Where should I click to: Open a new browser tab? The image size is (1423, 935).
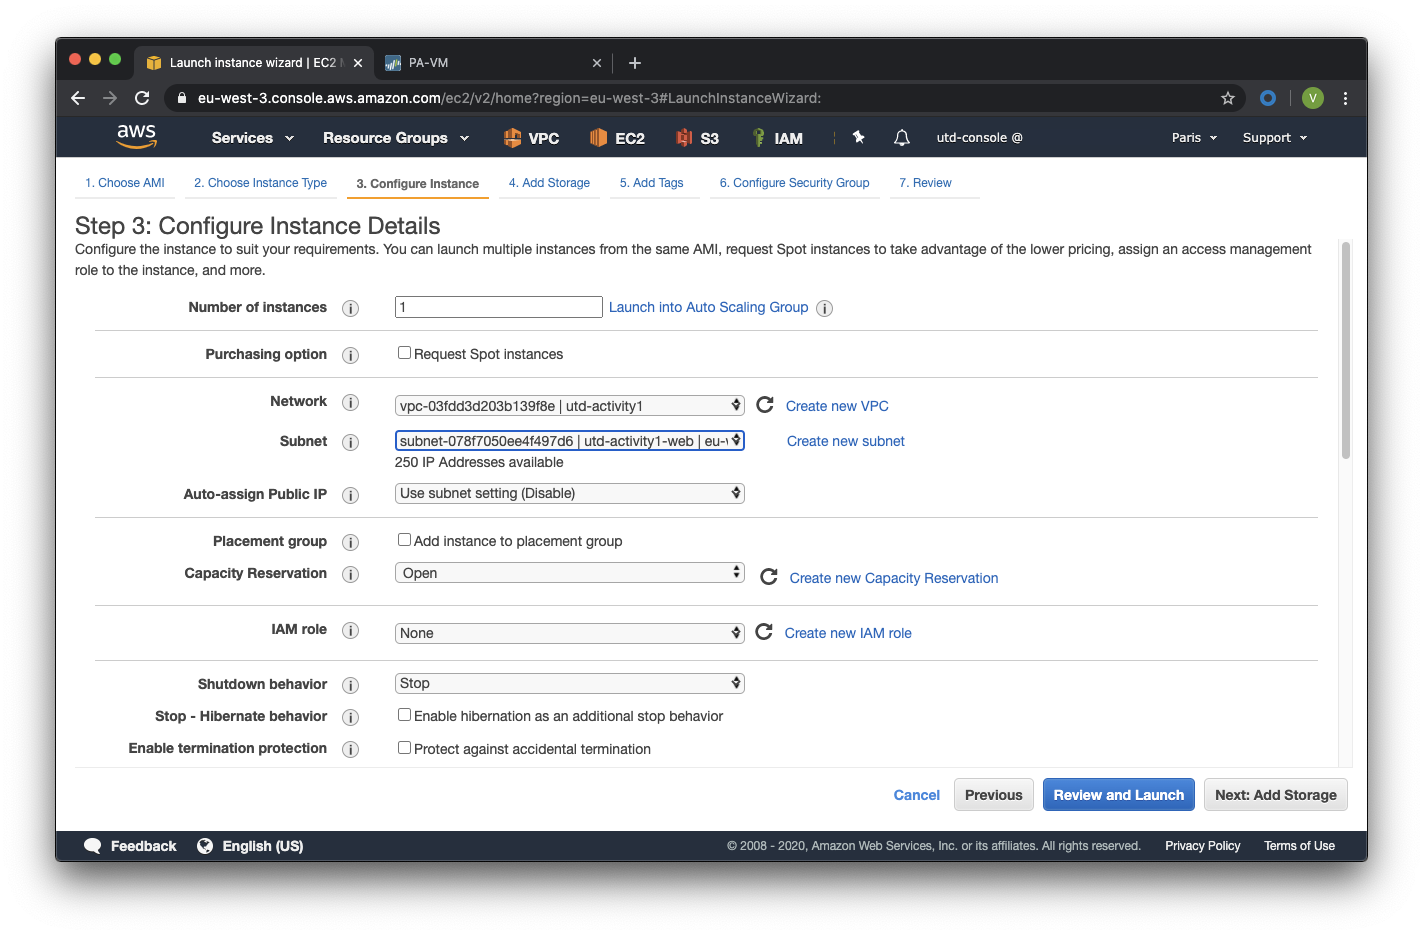[634, 63]
